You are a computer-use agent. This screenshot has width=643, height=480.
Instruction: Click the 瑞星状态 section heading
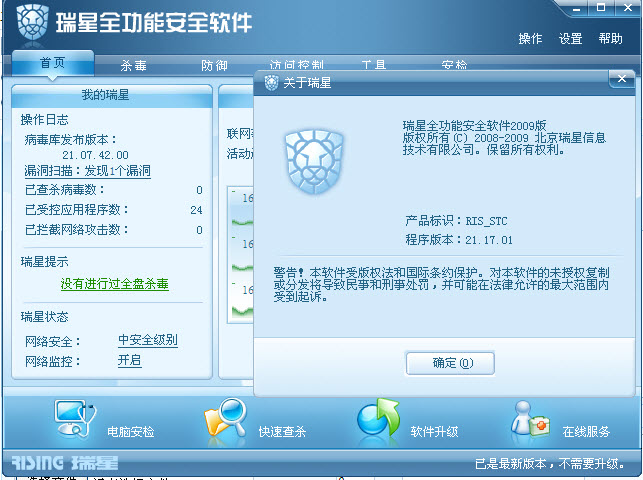click(x=45, y=316)
